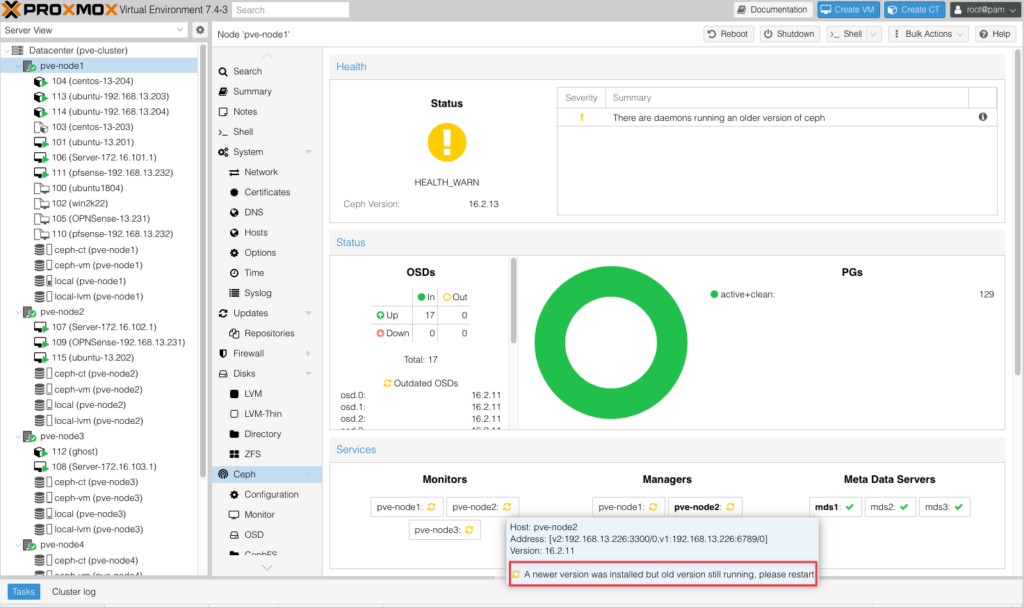Collapse the Datacenter (pve-cluster) tree

click(x=7, y=50)
